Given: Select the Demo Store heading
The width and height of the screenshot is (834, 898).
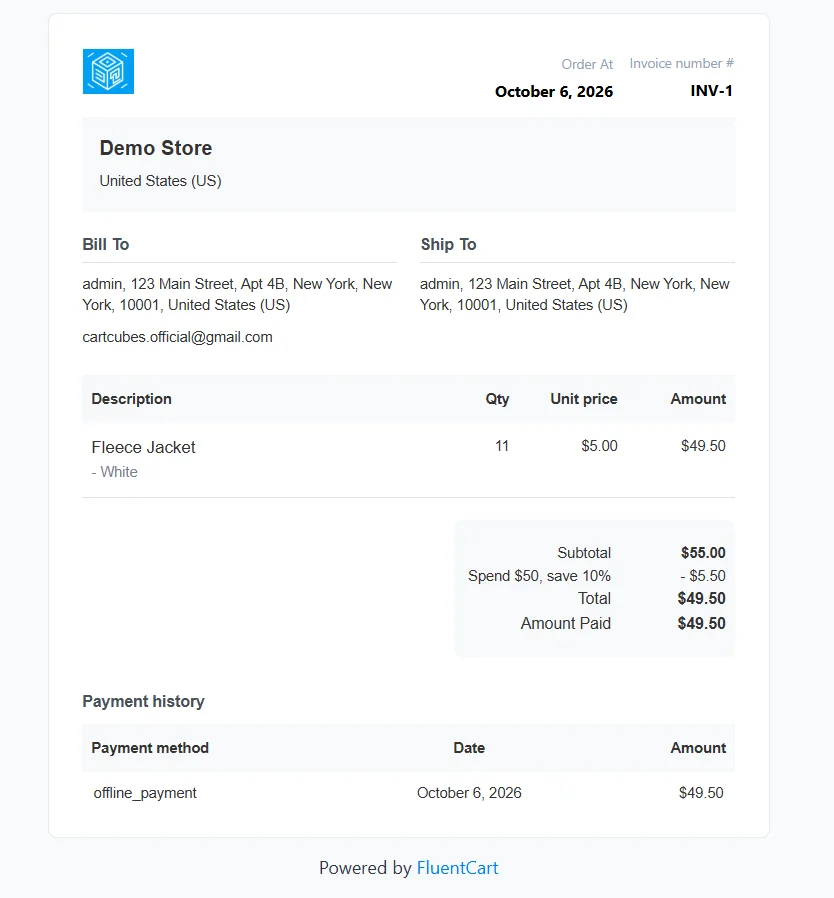Looking at the screenshot, I should [156, 148].
